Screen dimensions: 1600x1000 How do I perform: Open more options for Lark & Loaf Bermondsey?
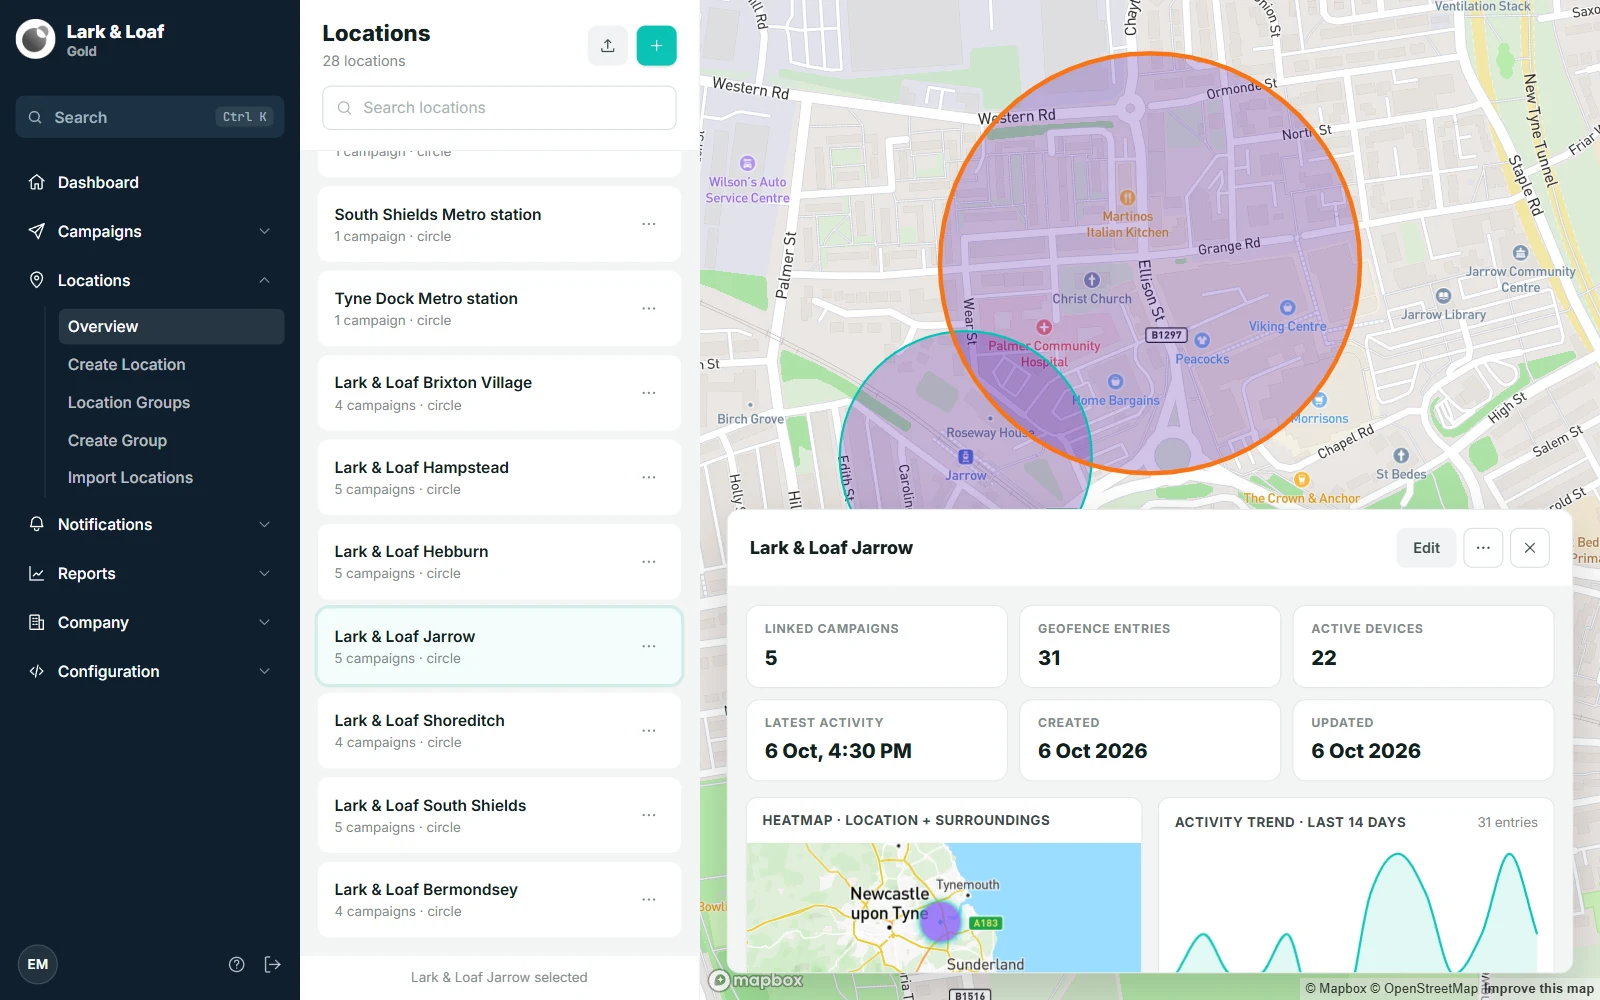(649, 900)
